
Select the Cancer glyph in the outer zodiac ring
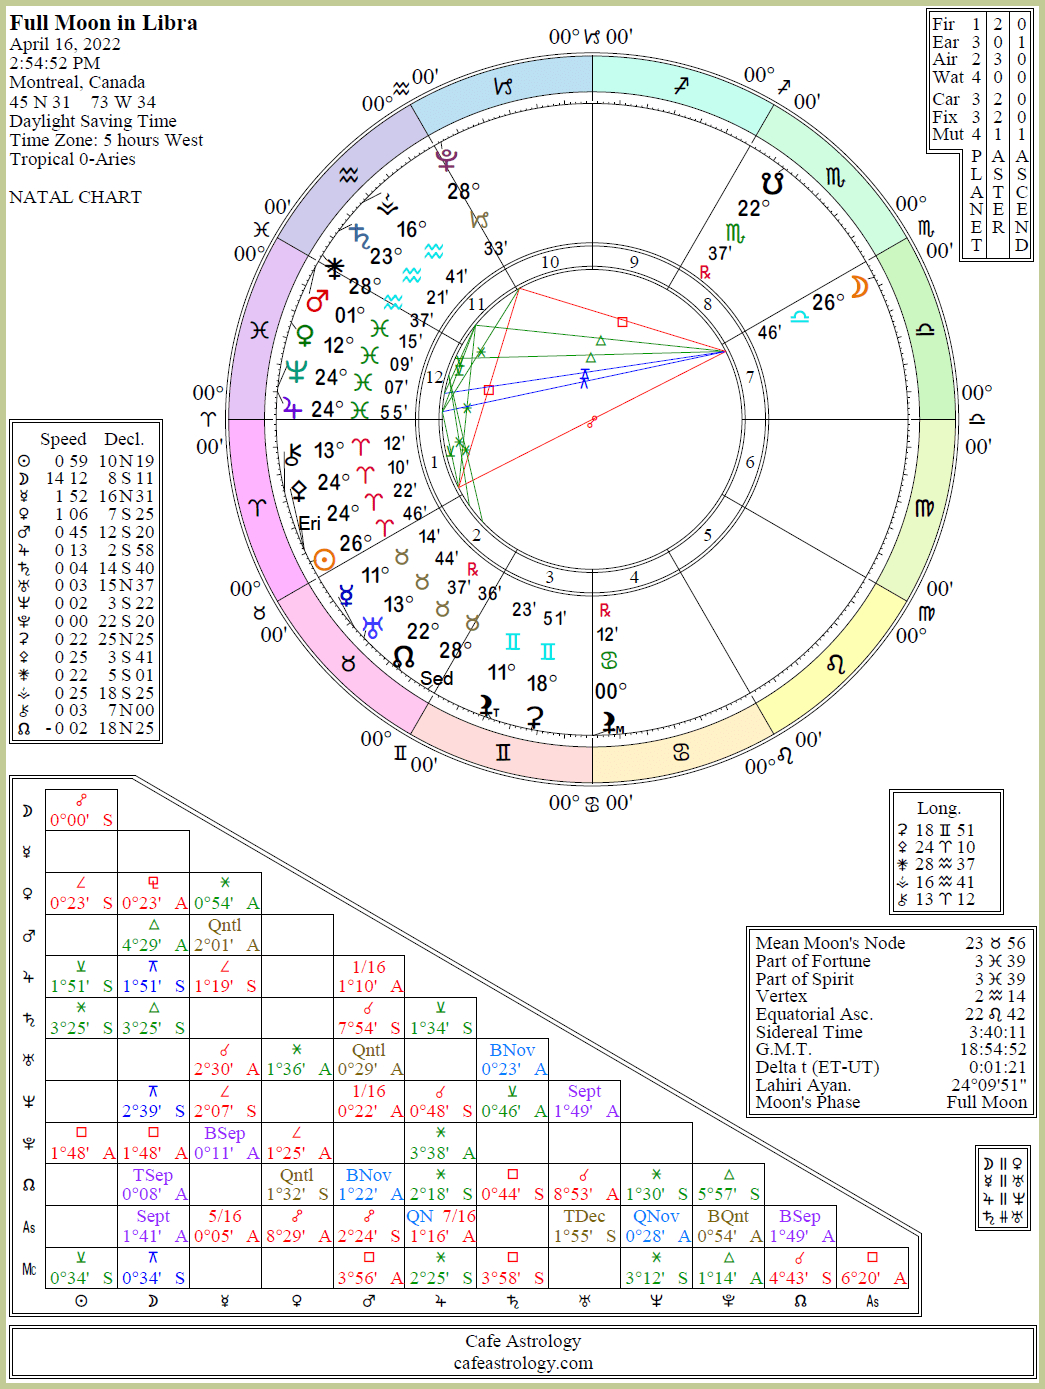point(682,752)
